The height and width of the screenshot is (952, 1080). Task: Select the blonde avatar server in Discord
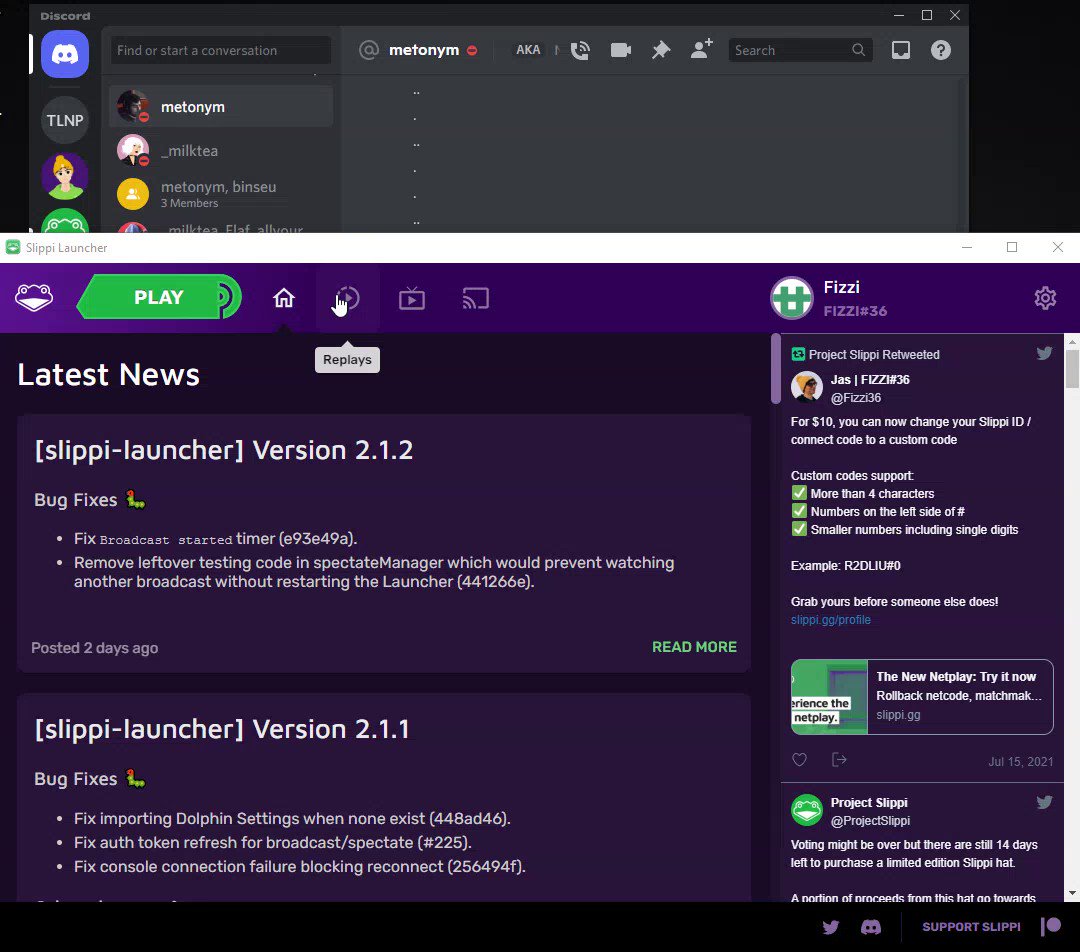point(65,176)
